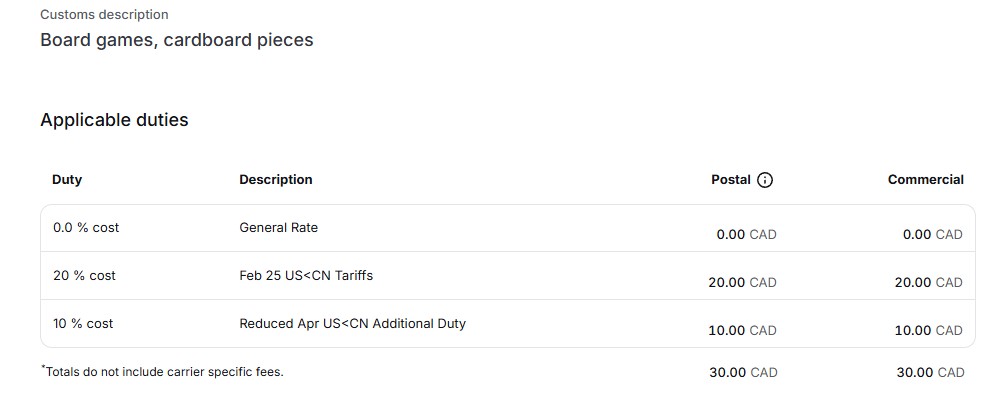Click Board games, cardboard pieces text
Screen dimensions: 1005x420
point(176,40)
